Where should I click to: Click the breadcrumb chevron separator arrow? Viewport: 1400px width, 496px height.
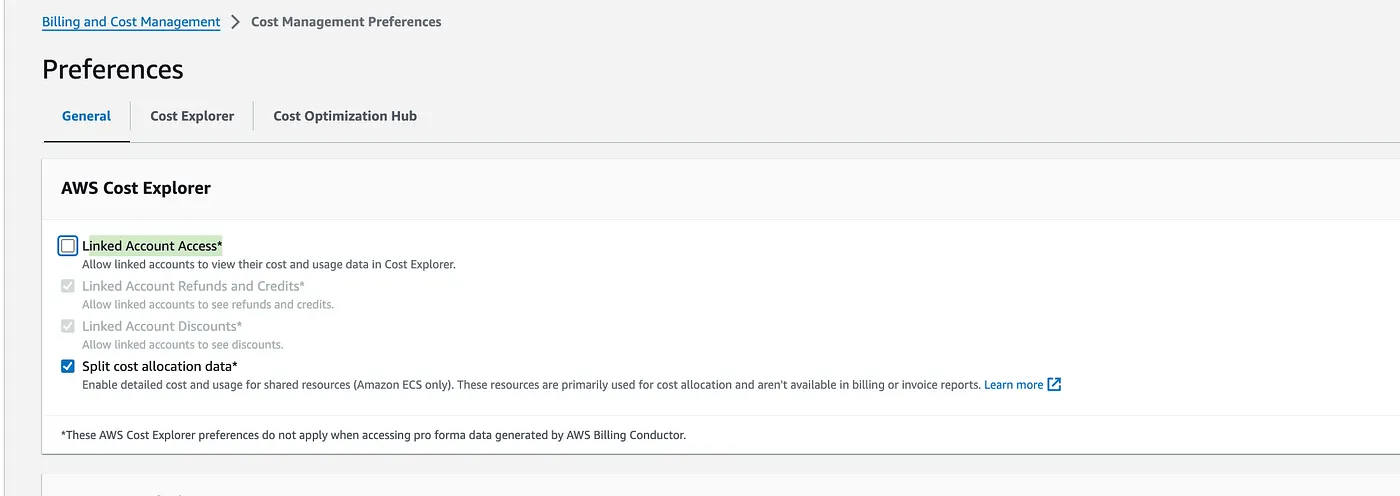[x=236, y=22]
